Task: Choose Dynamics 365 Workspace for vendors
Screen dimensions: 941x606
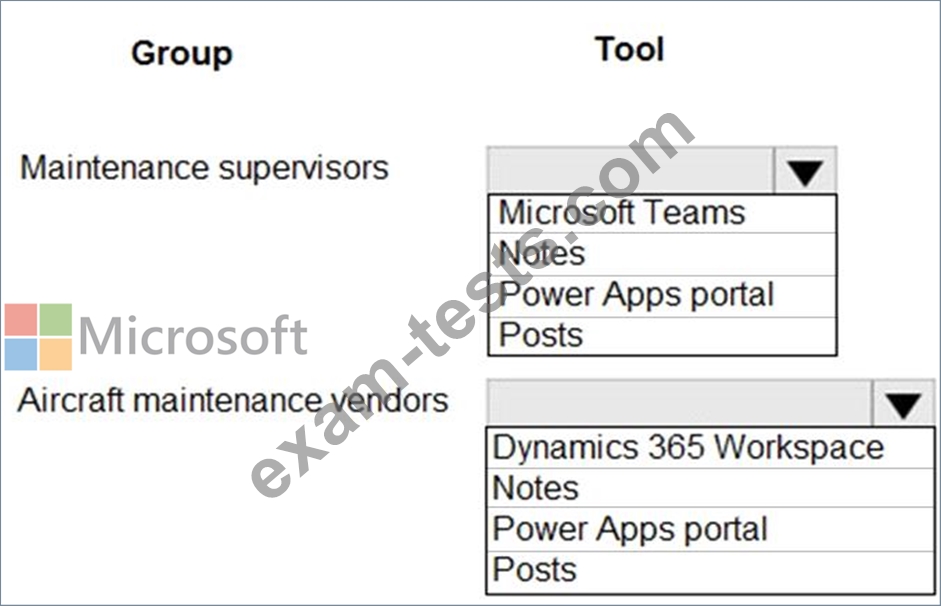Action: tap(710, 448)
